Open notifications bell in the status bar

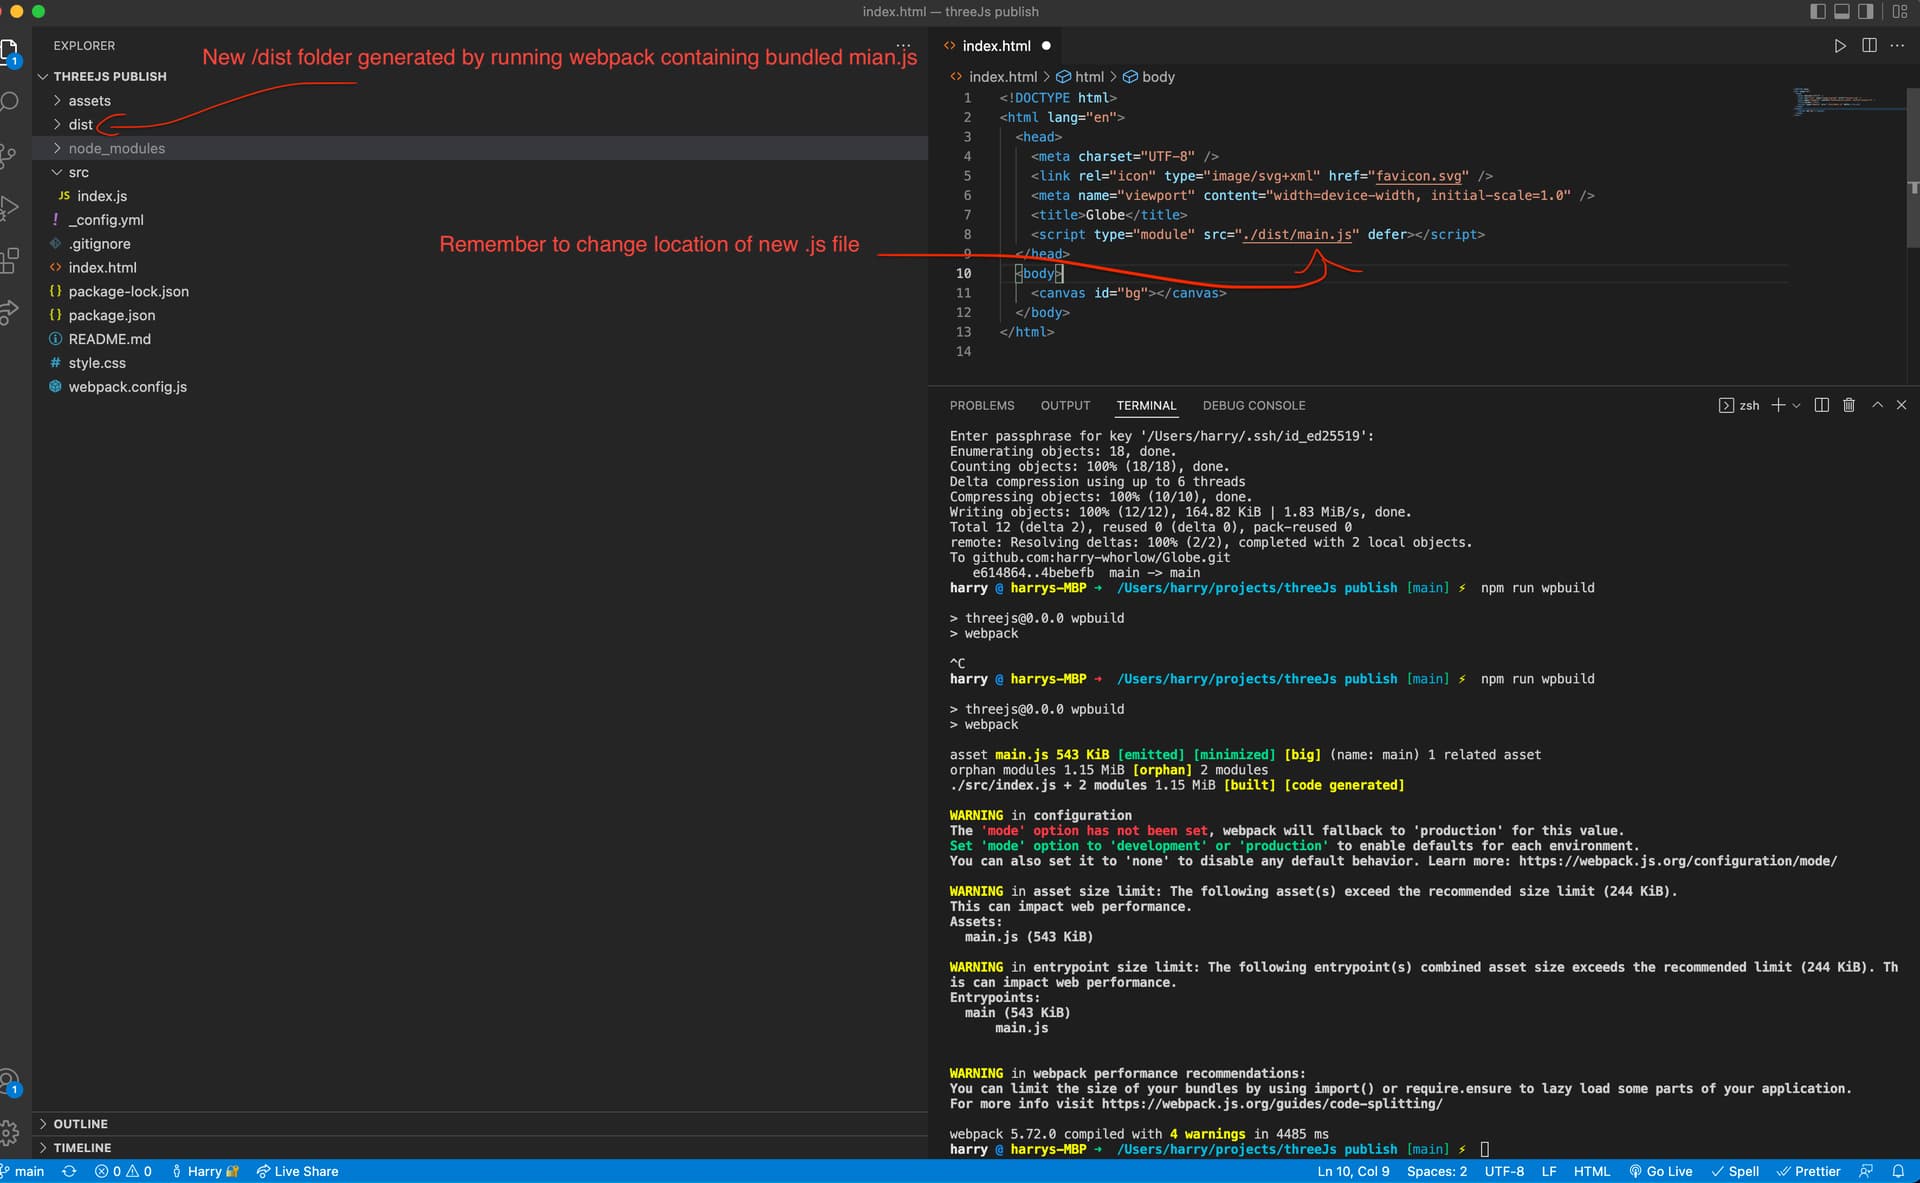[1897, 1171]
